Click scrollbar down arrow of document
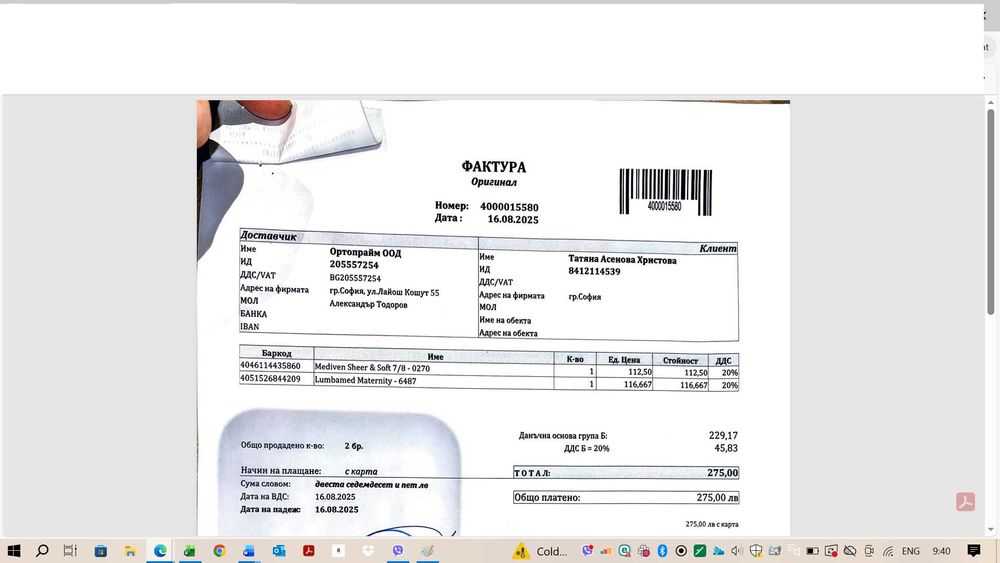This screenshot has height=563, width=1000. (x=990, y=530)
